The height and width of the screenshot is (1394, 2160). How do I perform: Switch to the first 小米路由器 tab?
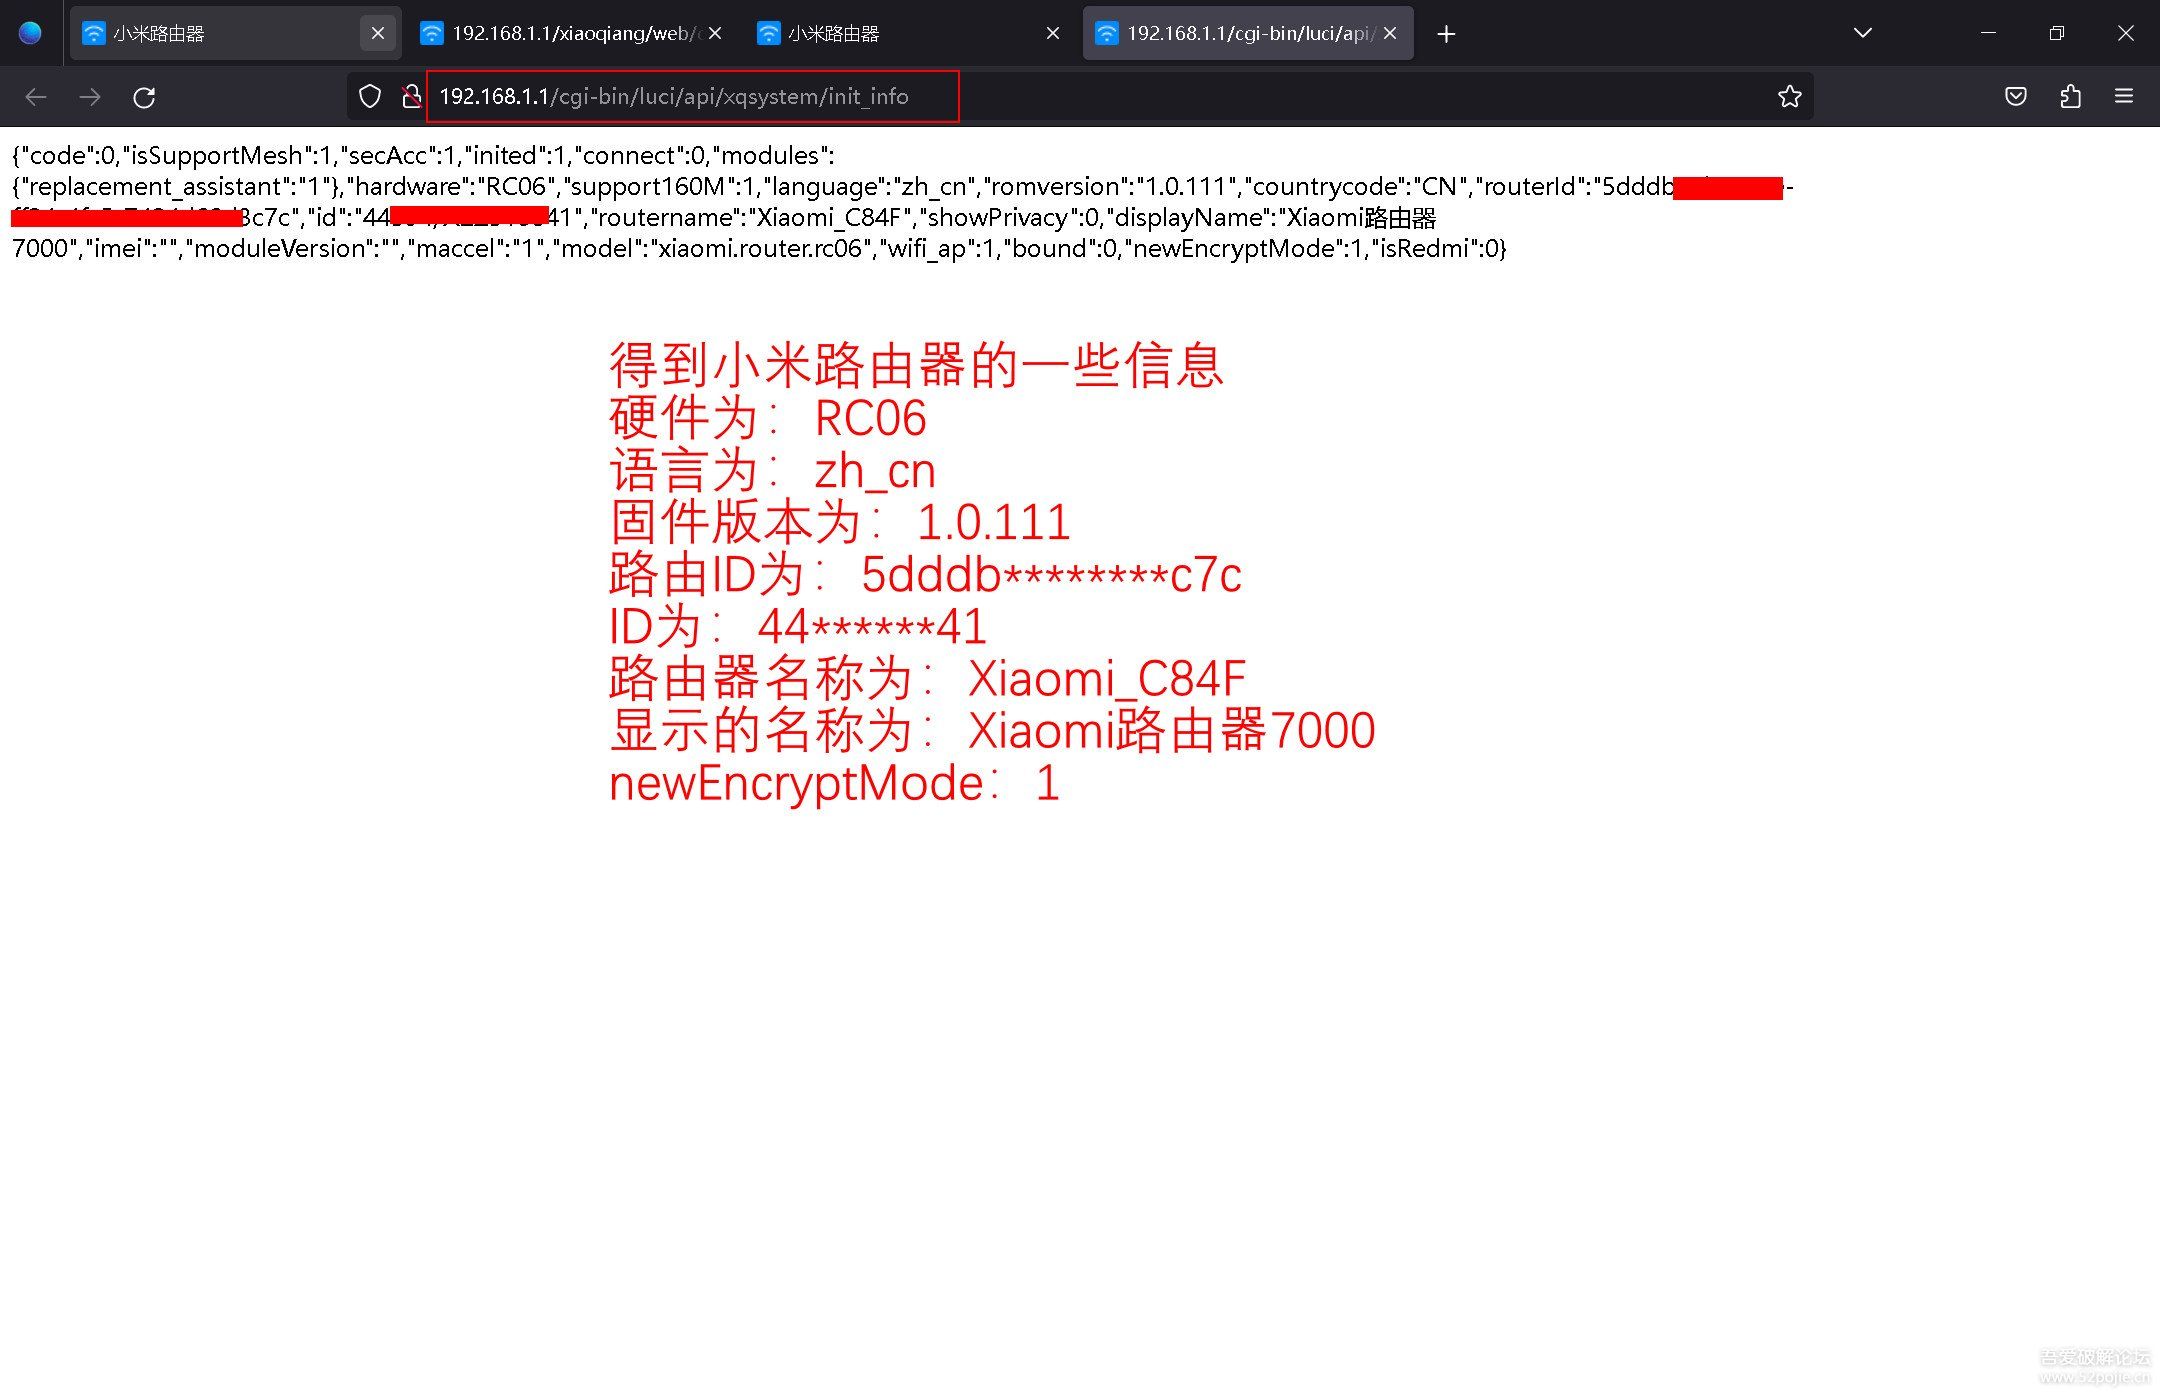[x=235, y=33]
